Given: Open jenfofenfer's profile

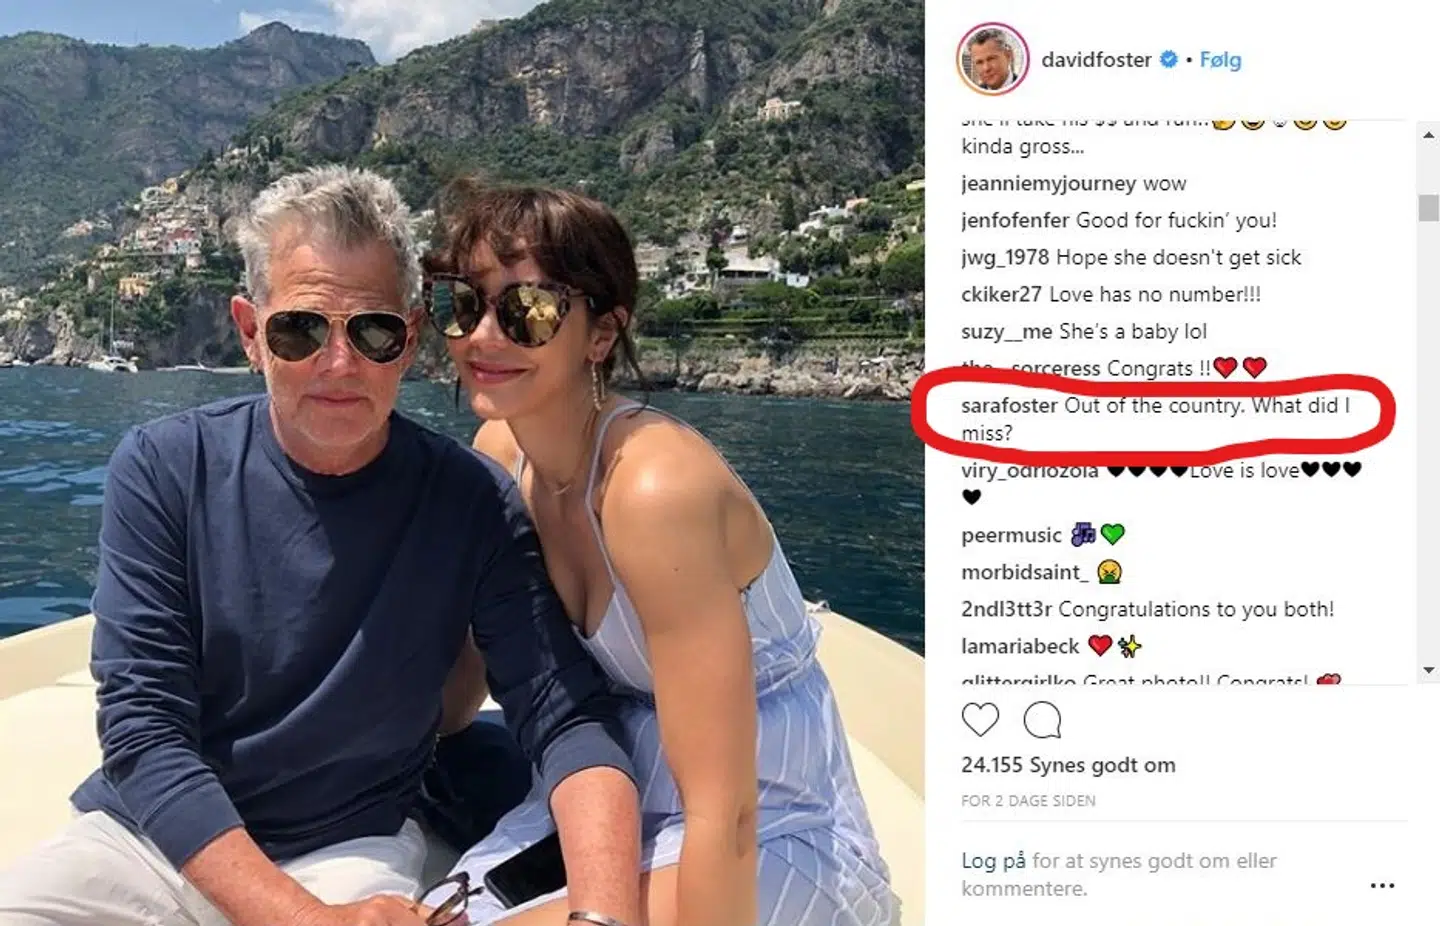Looking at the screenshot, I should point(1014,220).
